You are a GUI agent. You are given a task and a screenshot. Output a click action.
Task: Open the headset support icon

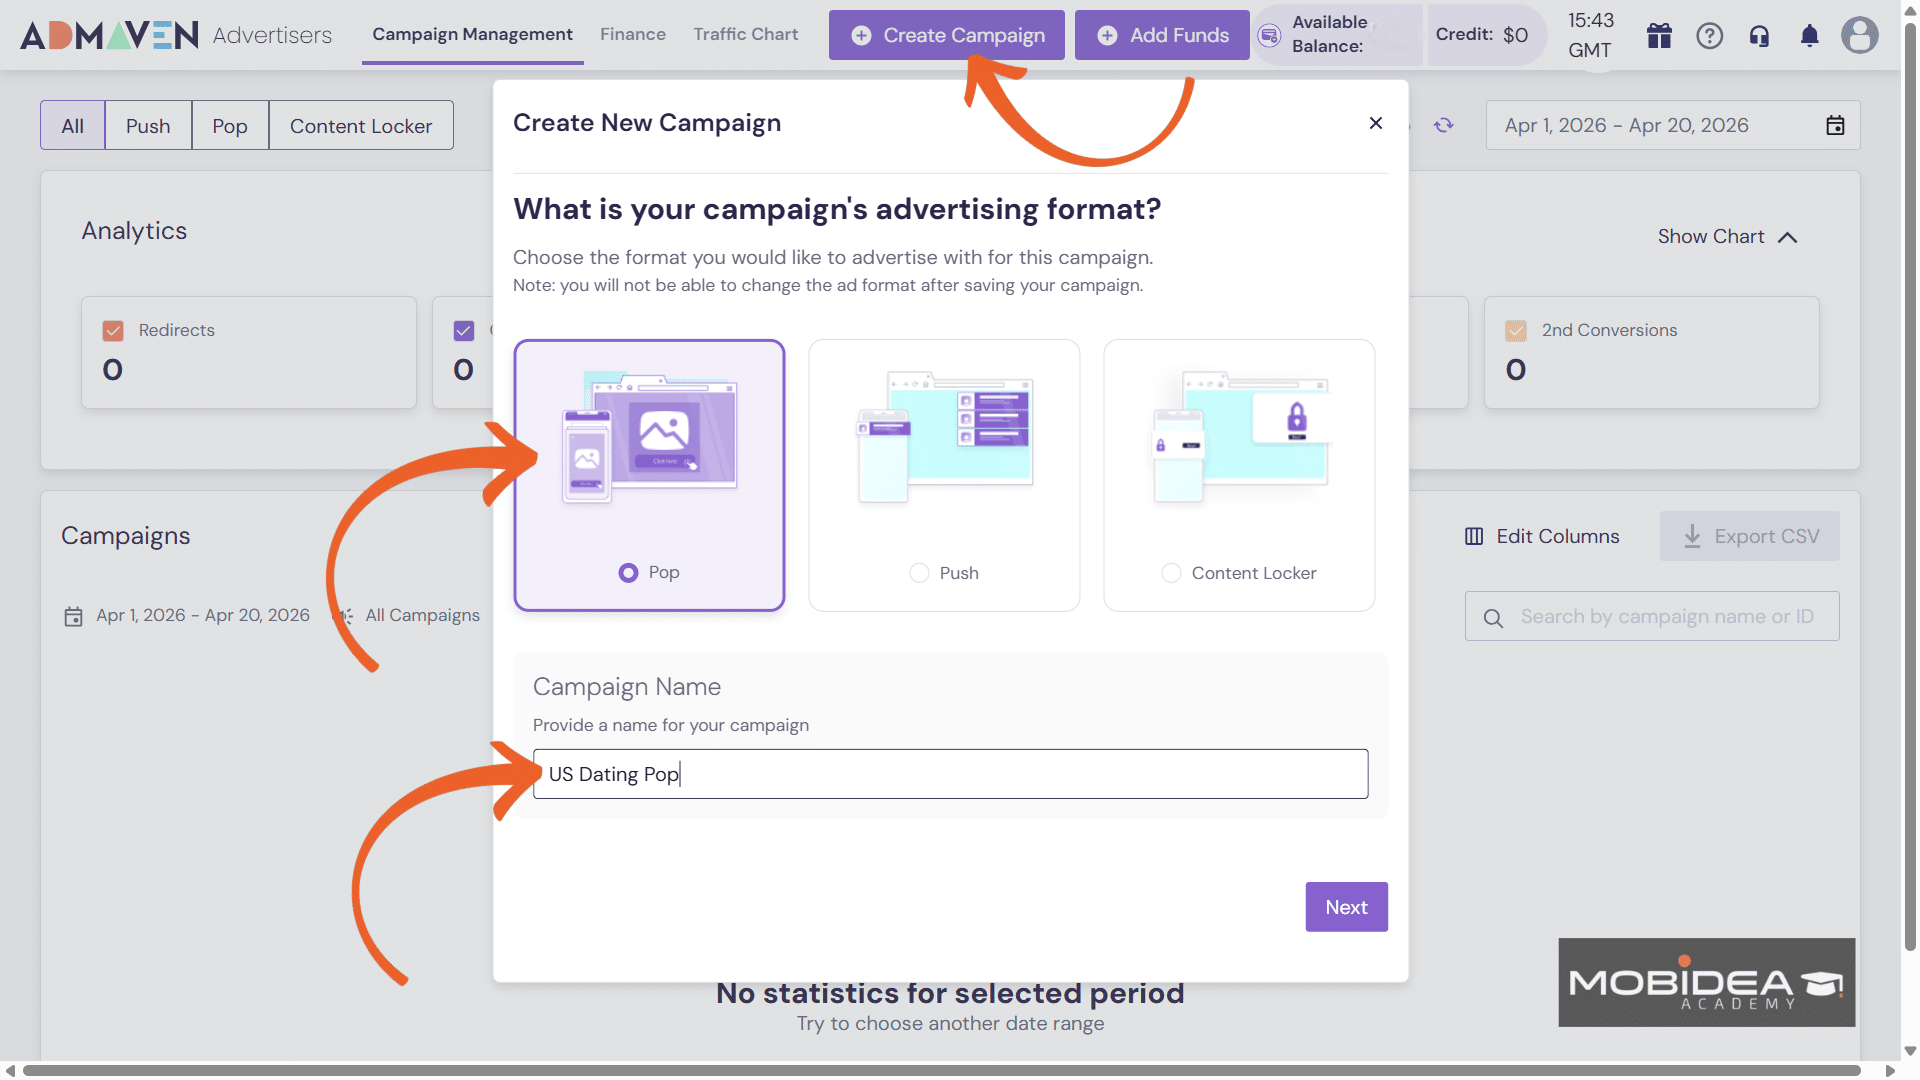[x=1759, y=36]
